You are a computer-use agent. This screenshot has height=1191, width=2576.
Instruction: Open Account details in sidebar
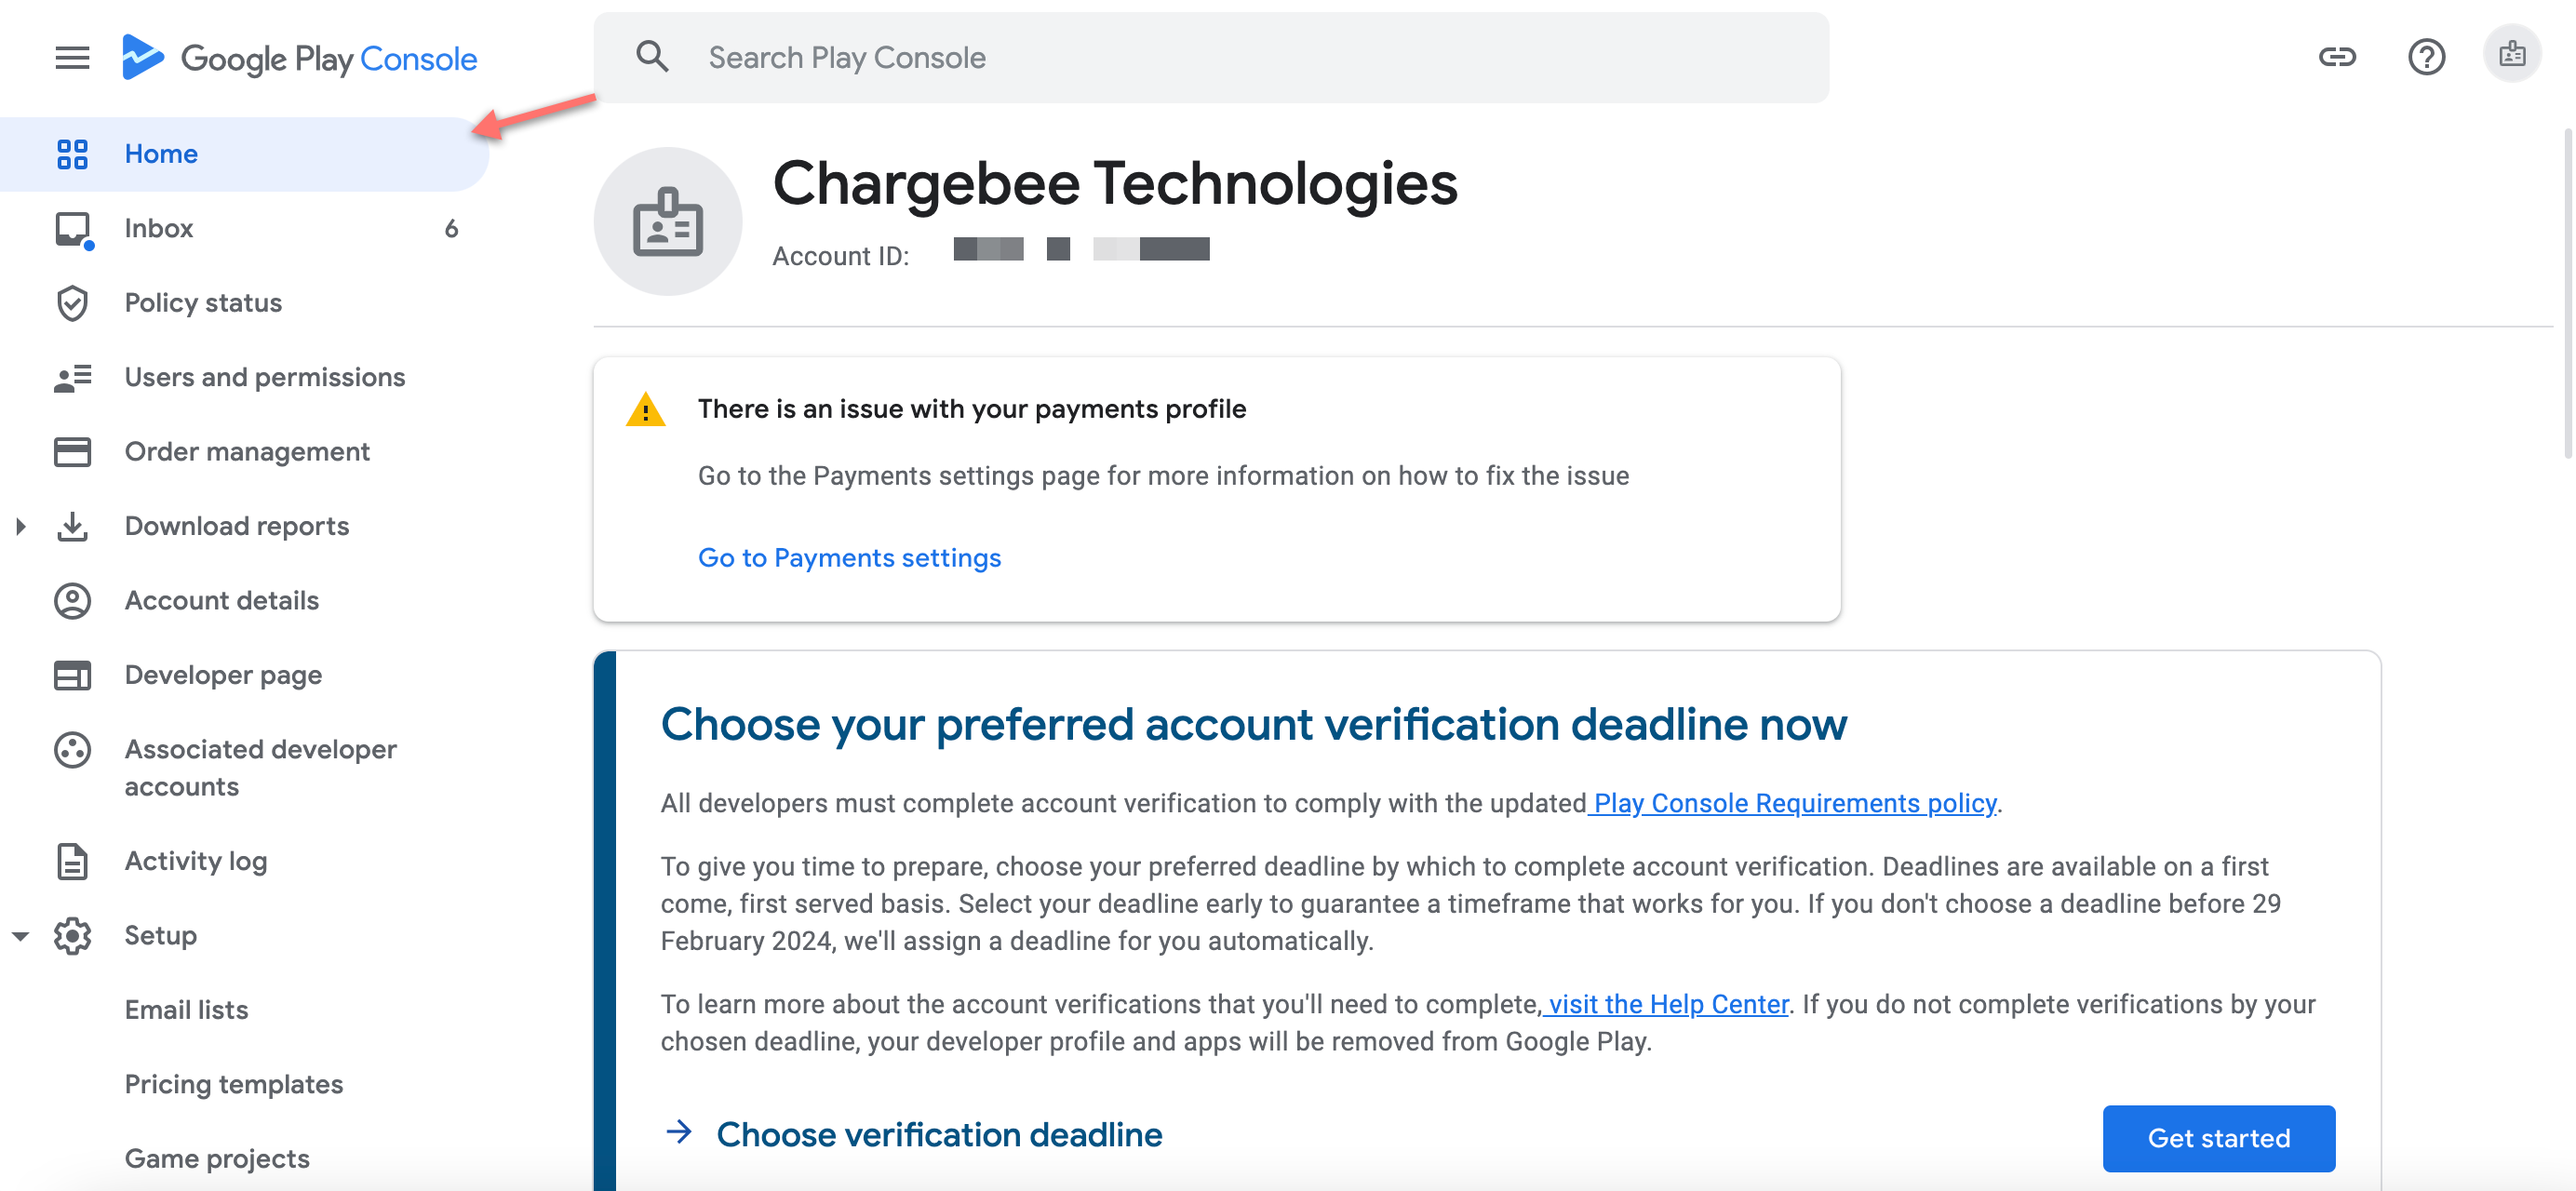(x=221, y=601)
